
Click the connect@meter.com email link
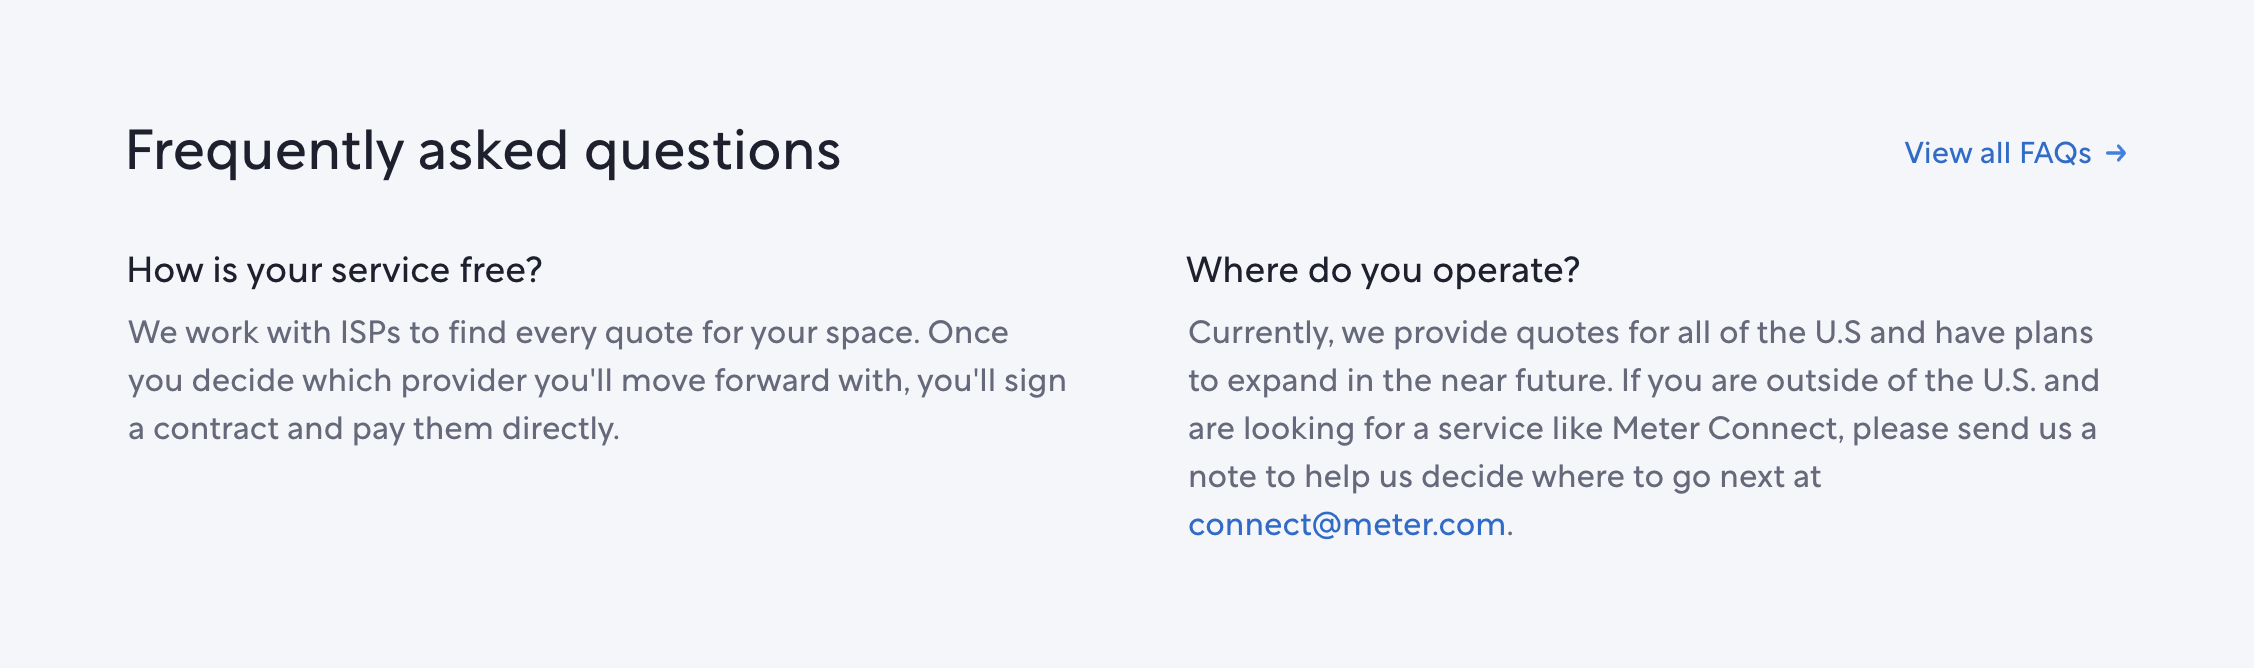[x=1346, y=524]
